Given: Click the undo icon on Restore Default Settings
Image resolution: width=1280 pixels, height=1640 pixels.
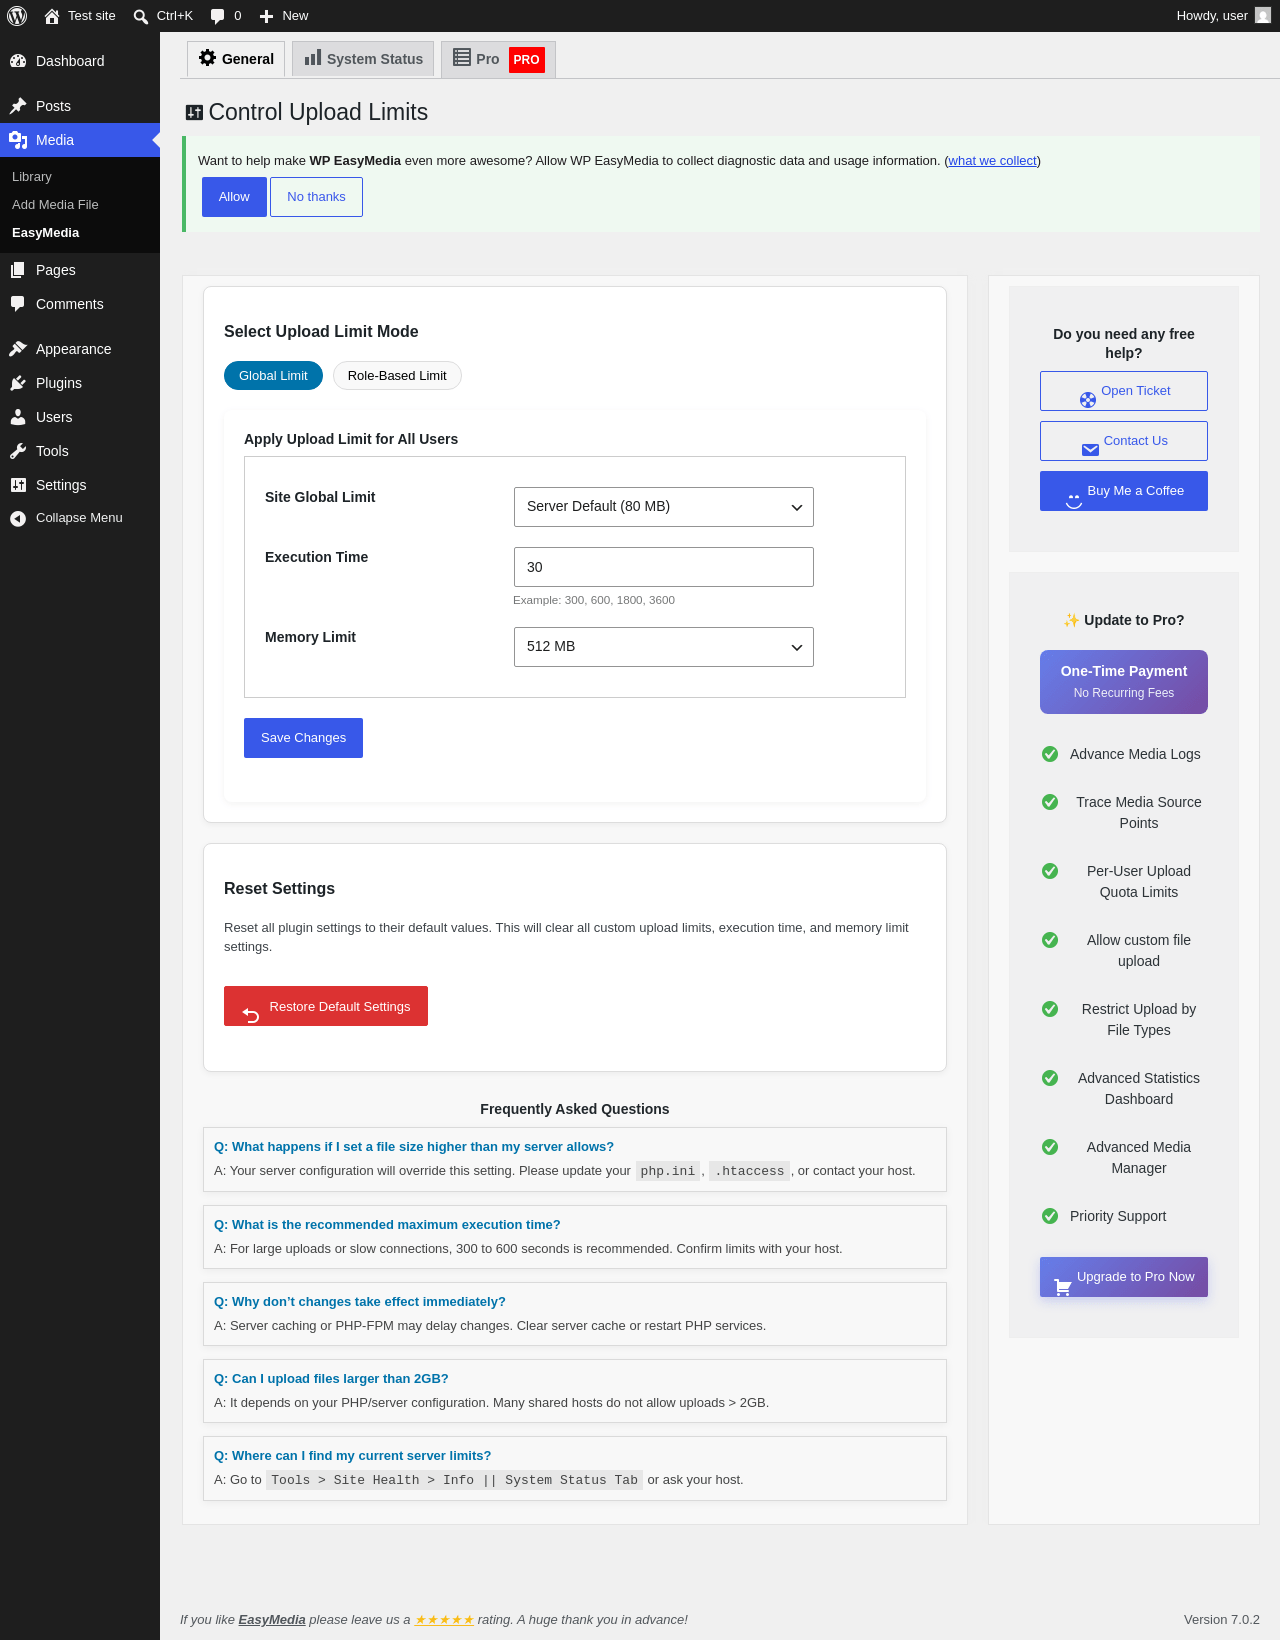Looking at the screenshot, I should (x=250, y=1015).
